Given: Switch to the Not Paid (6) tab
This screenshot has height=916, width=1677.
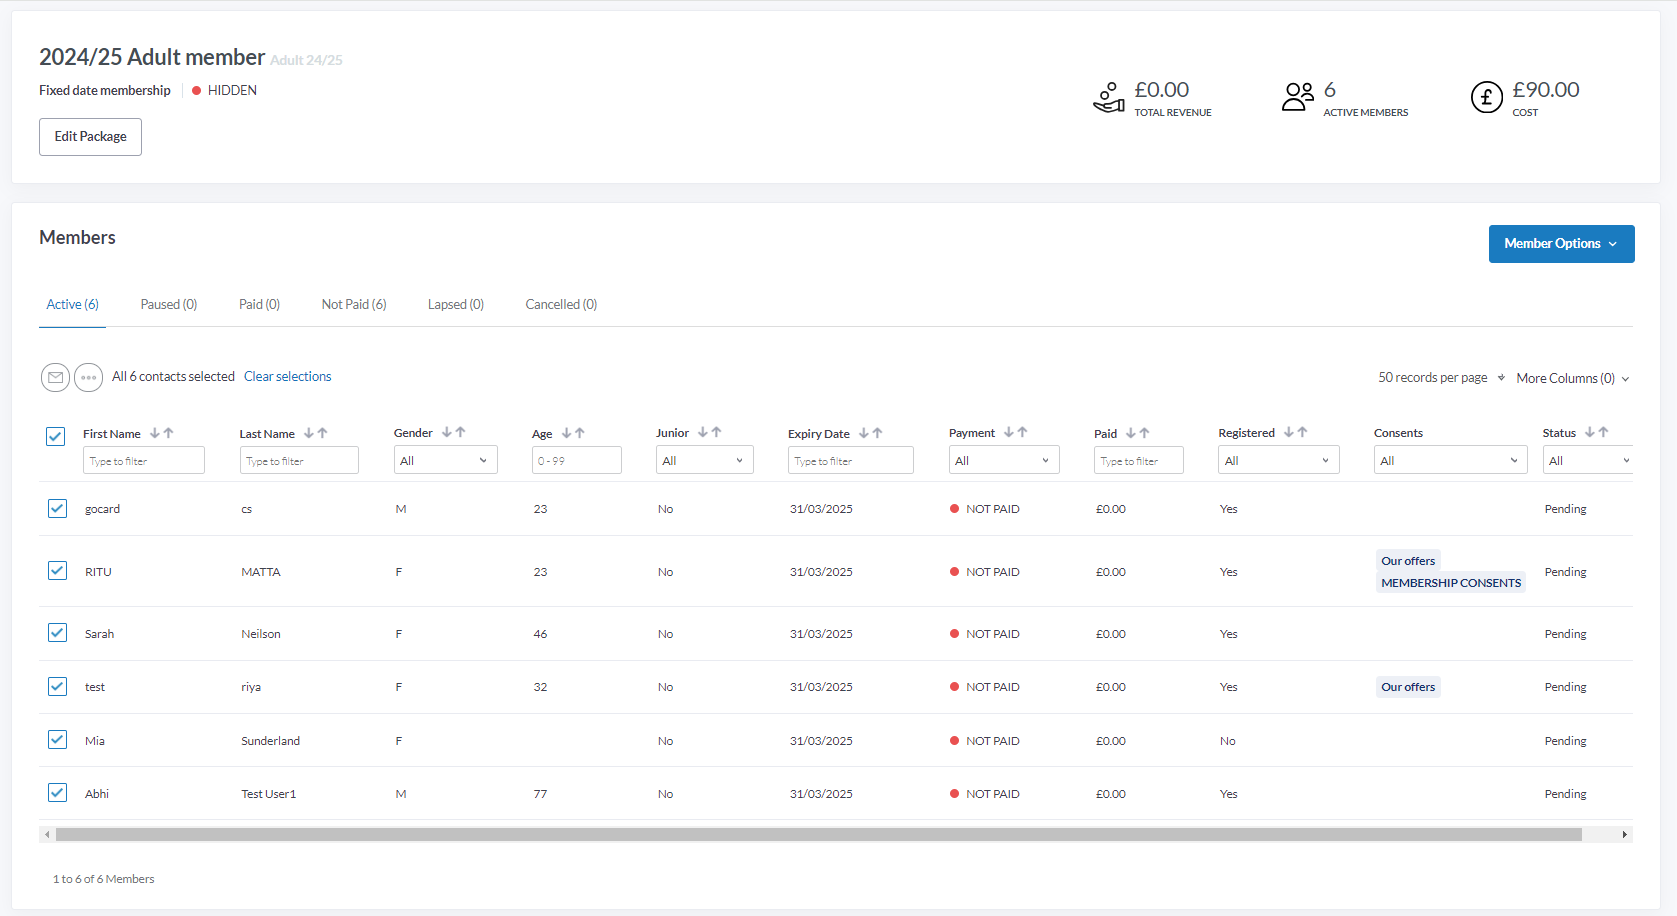Looking at the screenshot, I should (354, 304).
